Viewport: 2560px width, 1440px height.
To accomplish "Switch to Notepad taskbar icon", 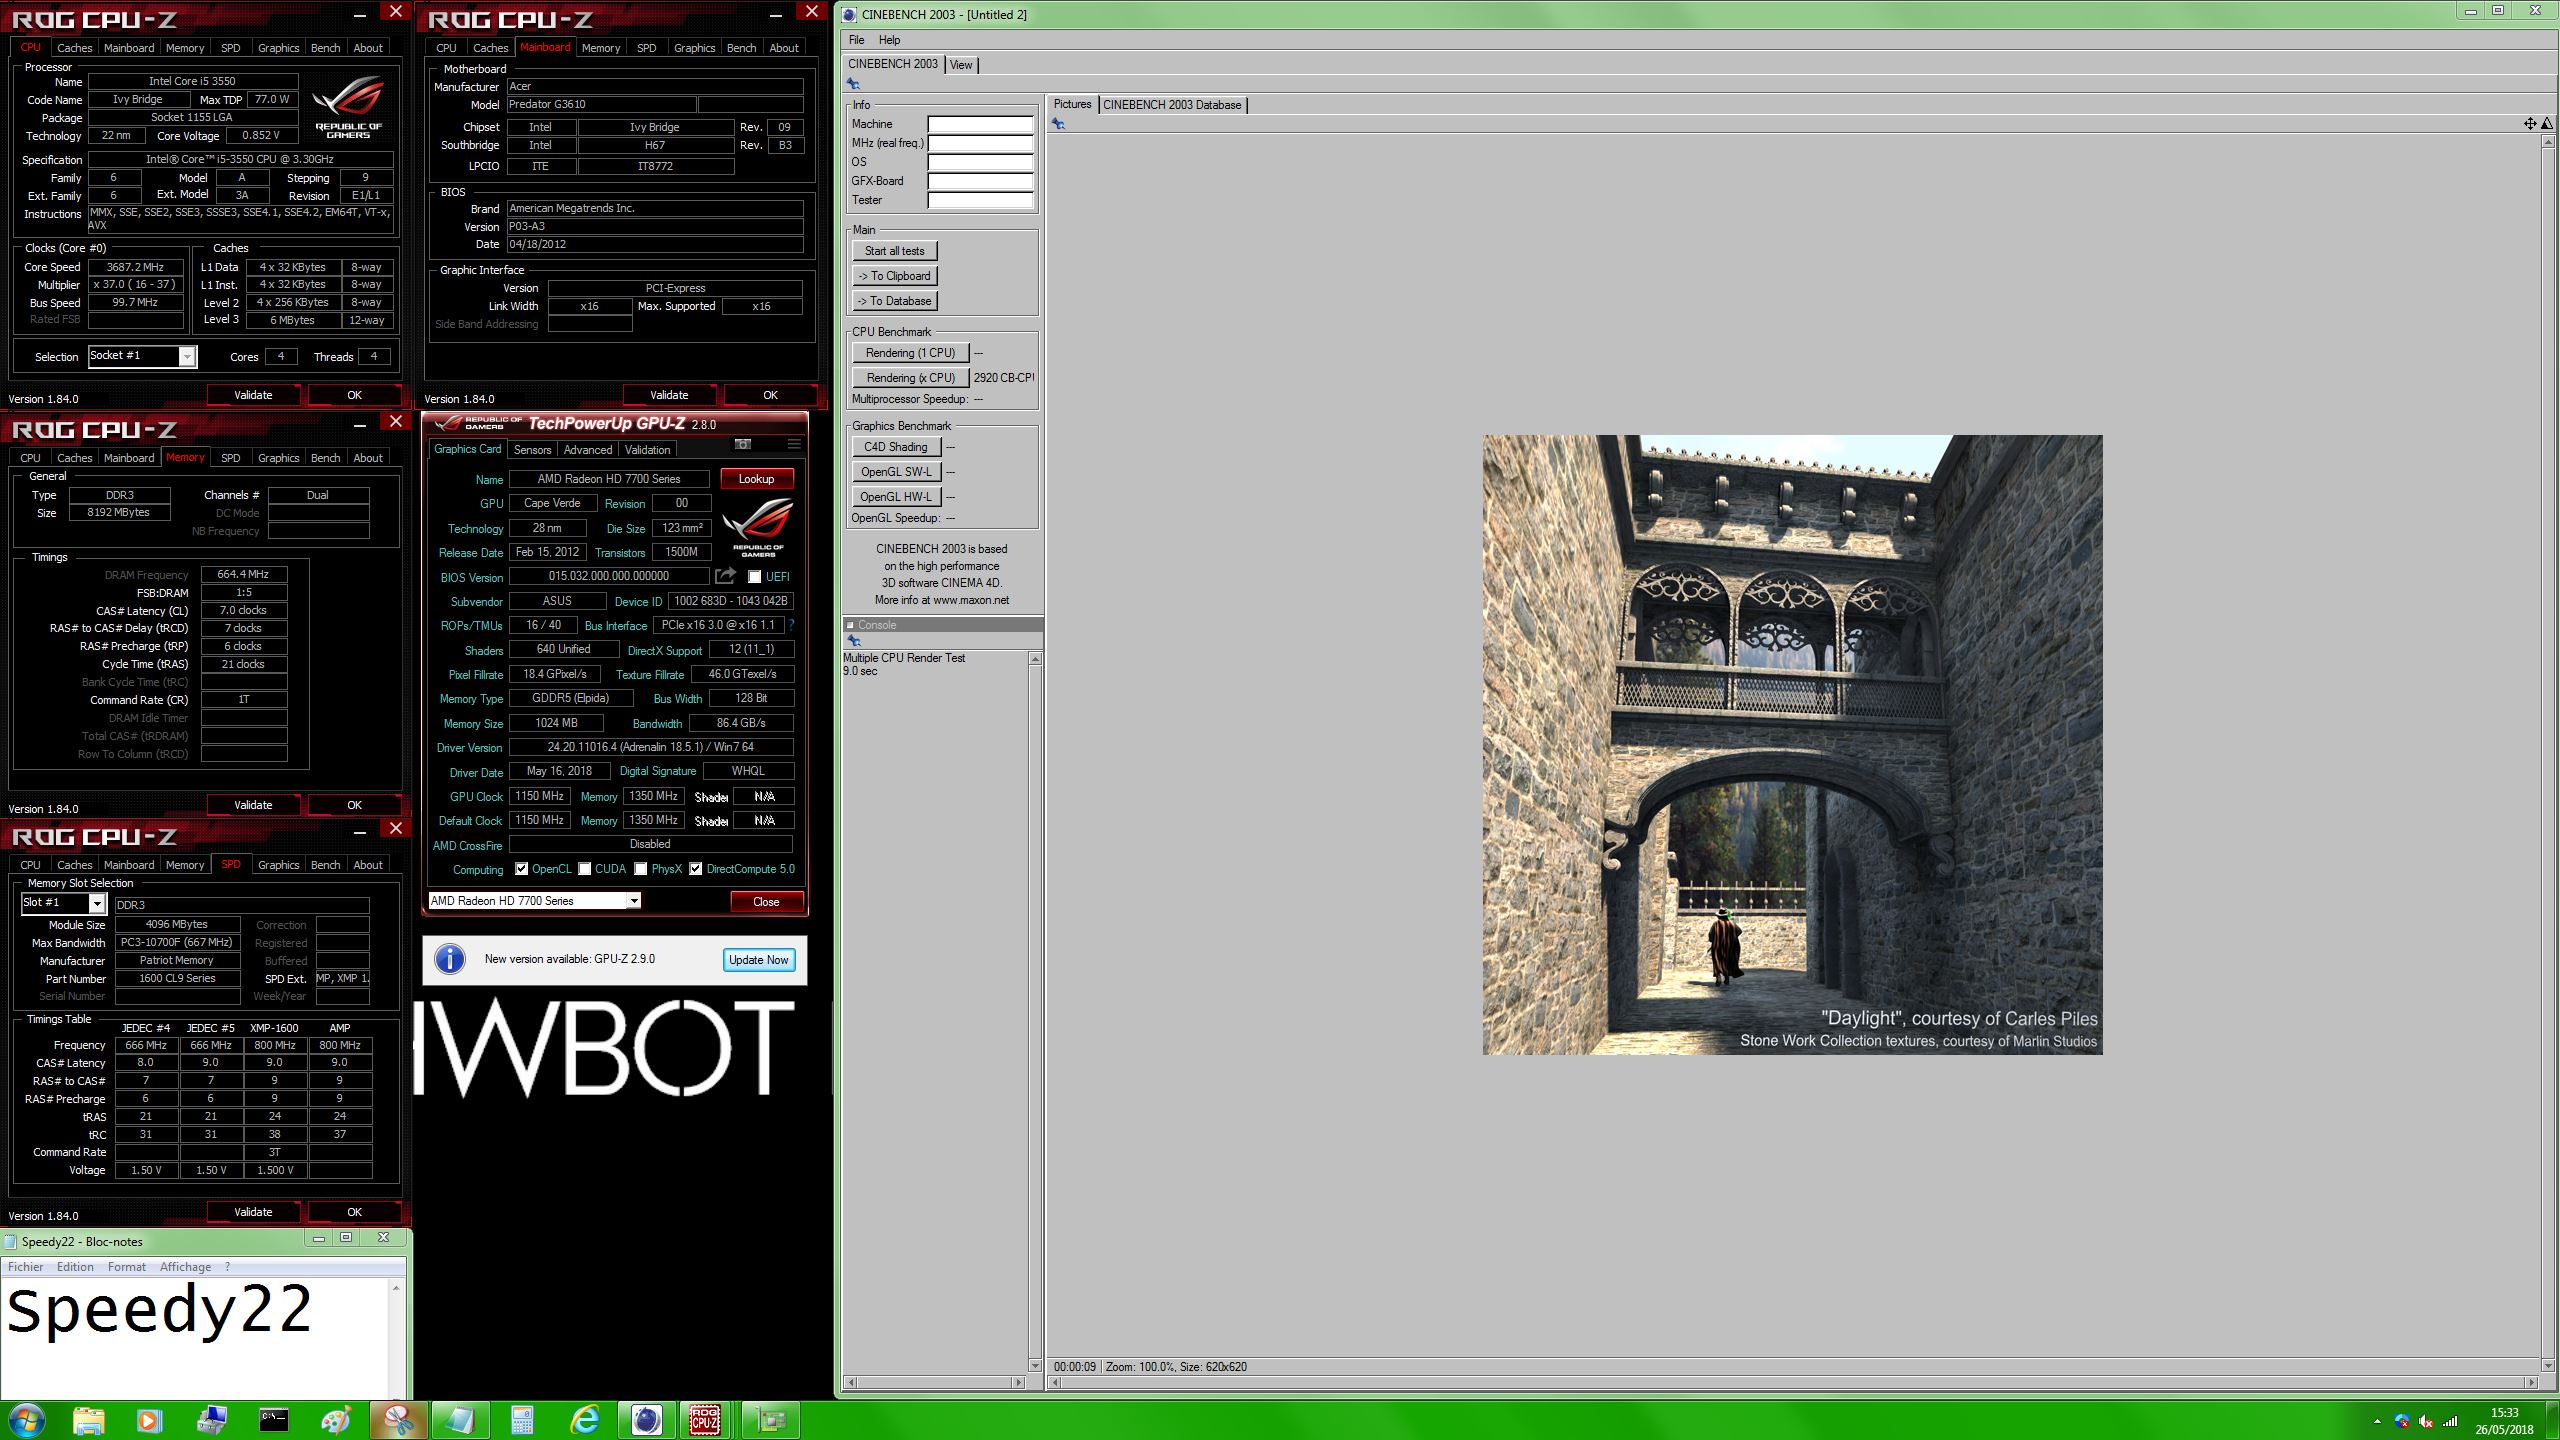I will [x=460, y=1420].
